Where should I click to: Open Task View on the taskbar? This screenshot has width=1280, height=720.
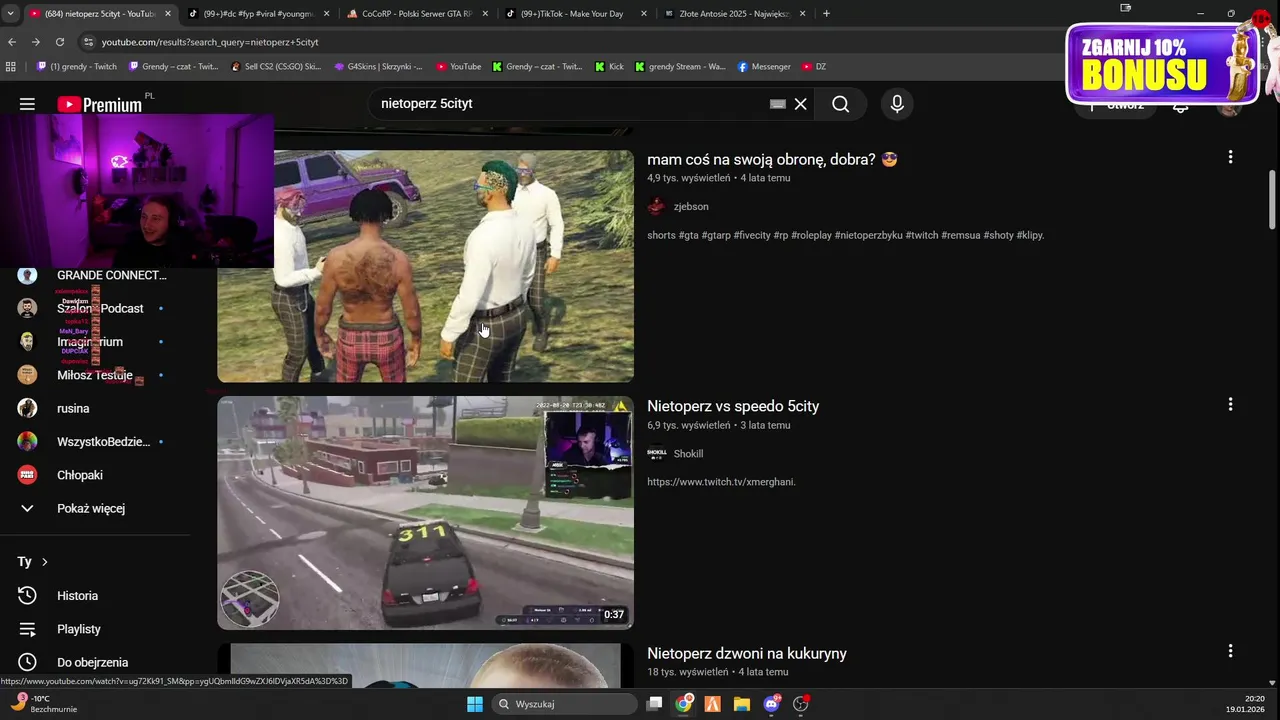[x=654, y=704]
